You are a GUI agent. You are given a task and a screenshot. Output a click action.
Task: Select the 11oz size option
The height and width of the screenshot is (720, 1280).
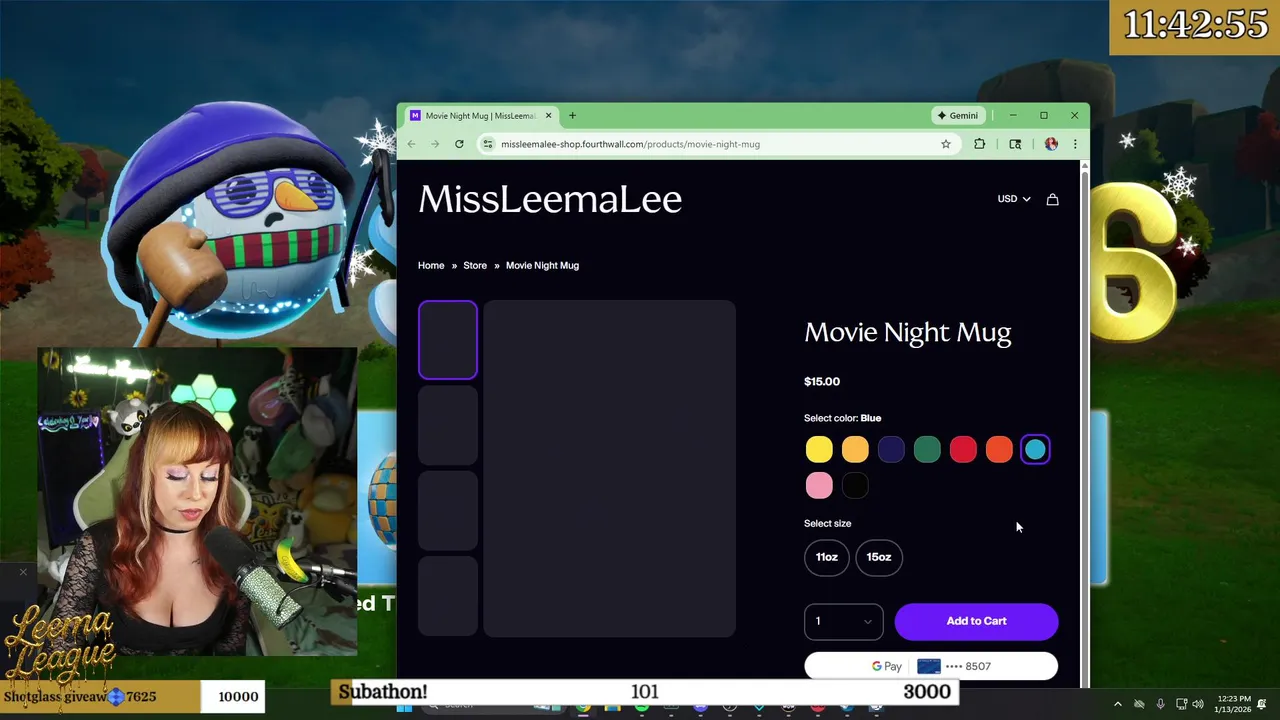pyautogui.click(x=827, y=557)
